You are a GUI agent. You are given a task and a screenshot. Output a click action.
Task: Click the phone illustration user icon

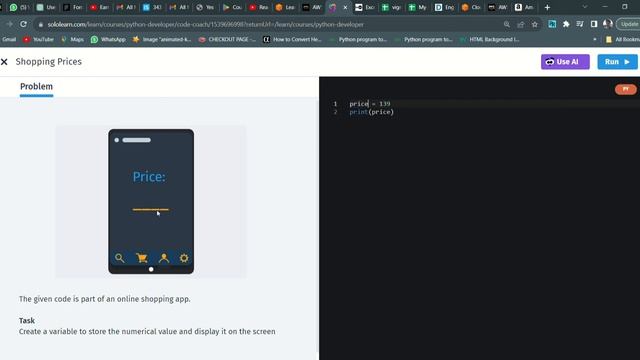(x=164, y=258)
